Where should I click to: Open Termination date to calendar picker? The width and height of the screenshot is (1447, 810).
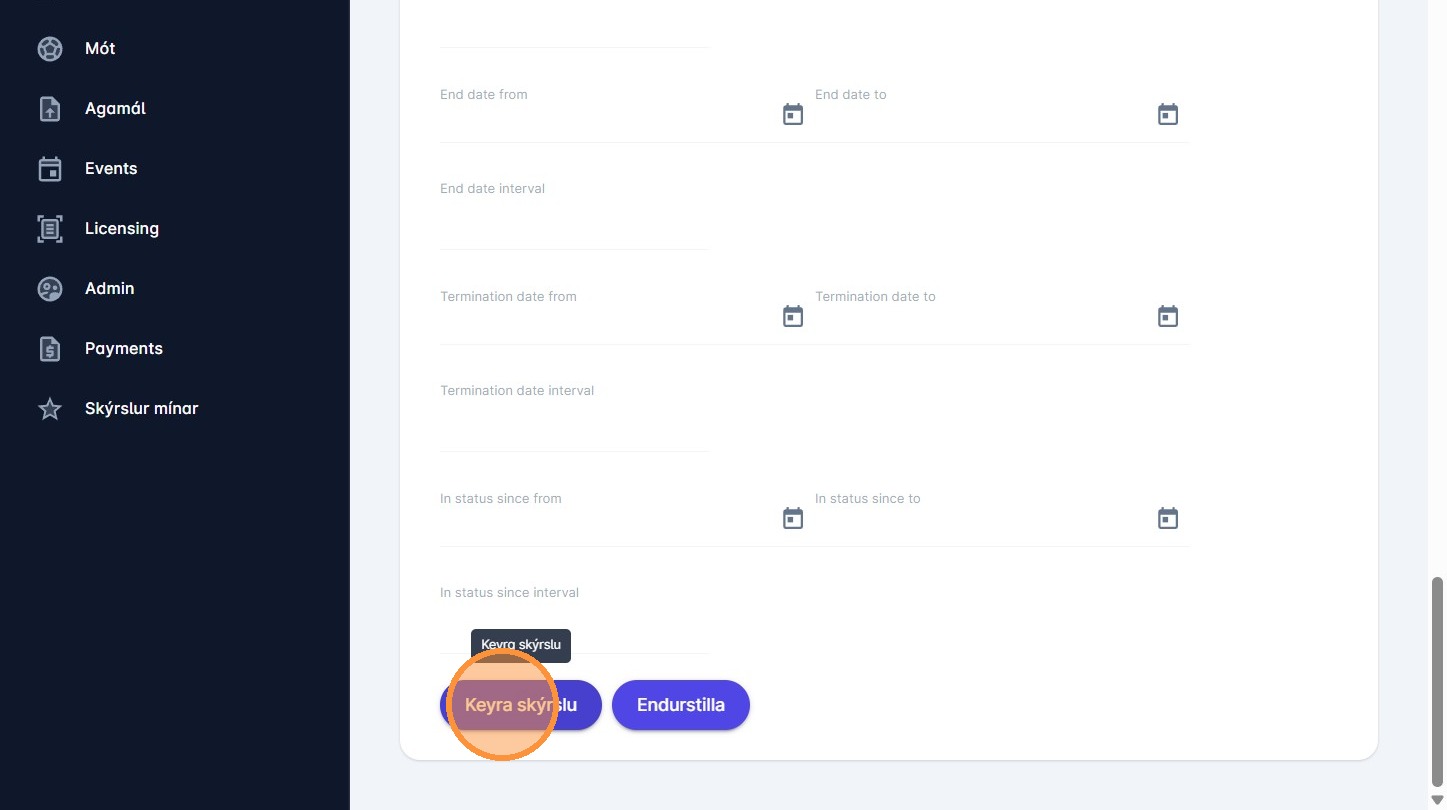tap(1168, 317)
